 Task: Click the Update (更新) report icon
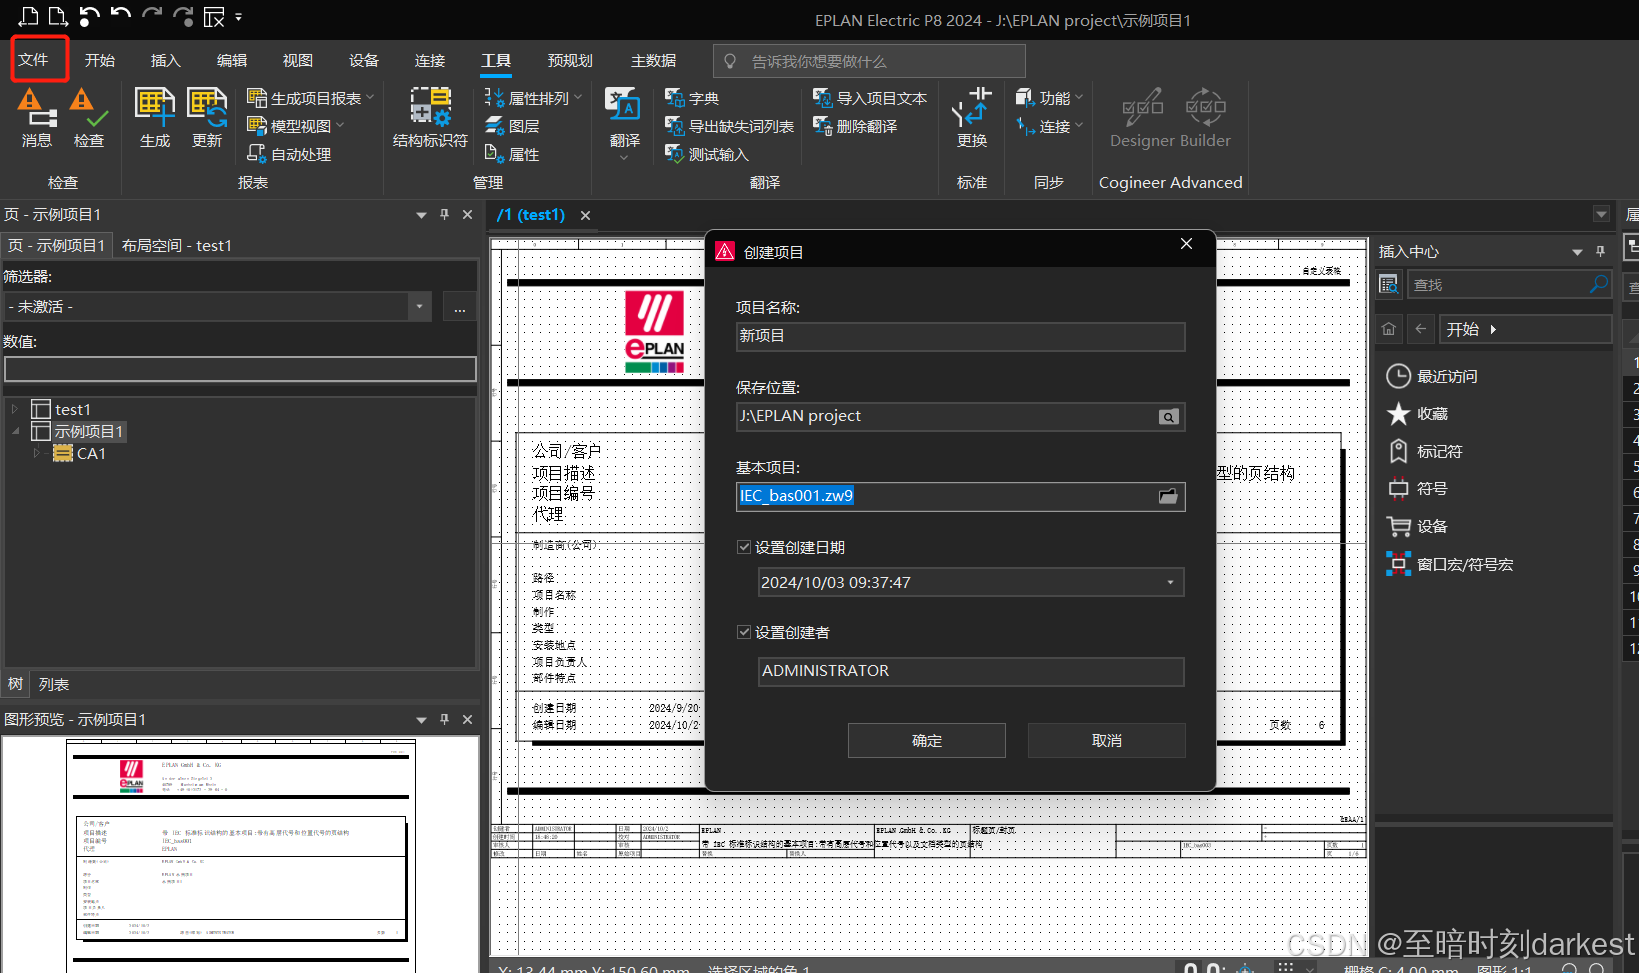[207, 106]
